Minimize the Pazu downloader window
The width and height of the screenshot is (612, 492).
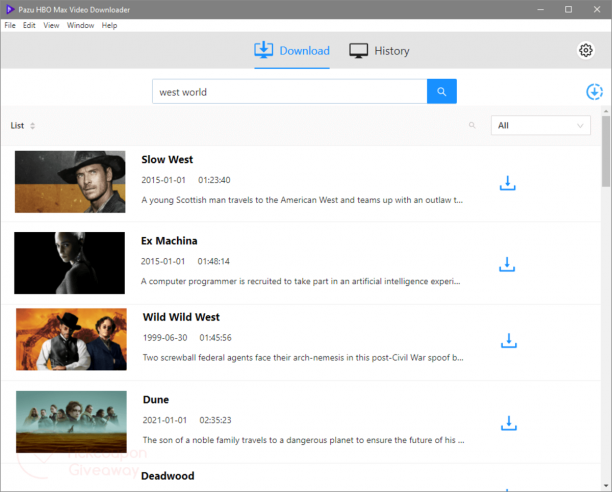tap(541, 9)
